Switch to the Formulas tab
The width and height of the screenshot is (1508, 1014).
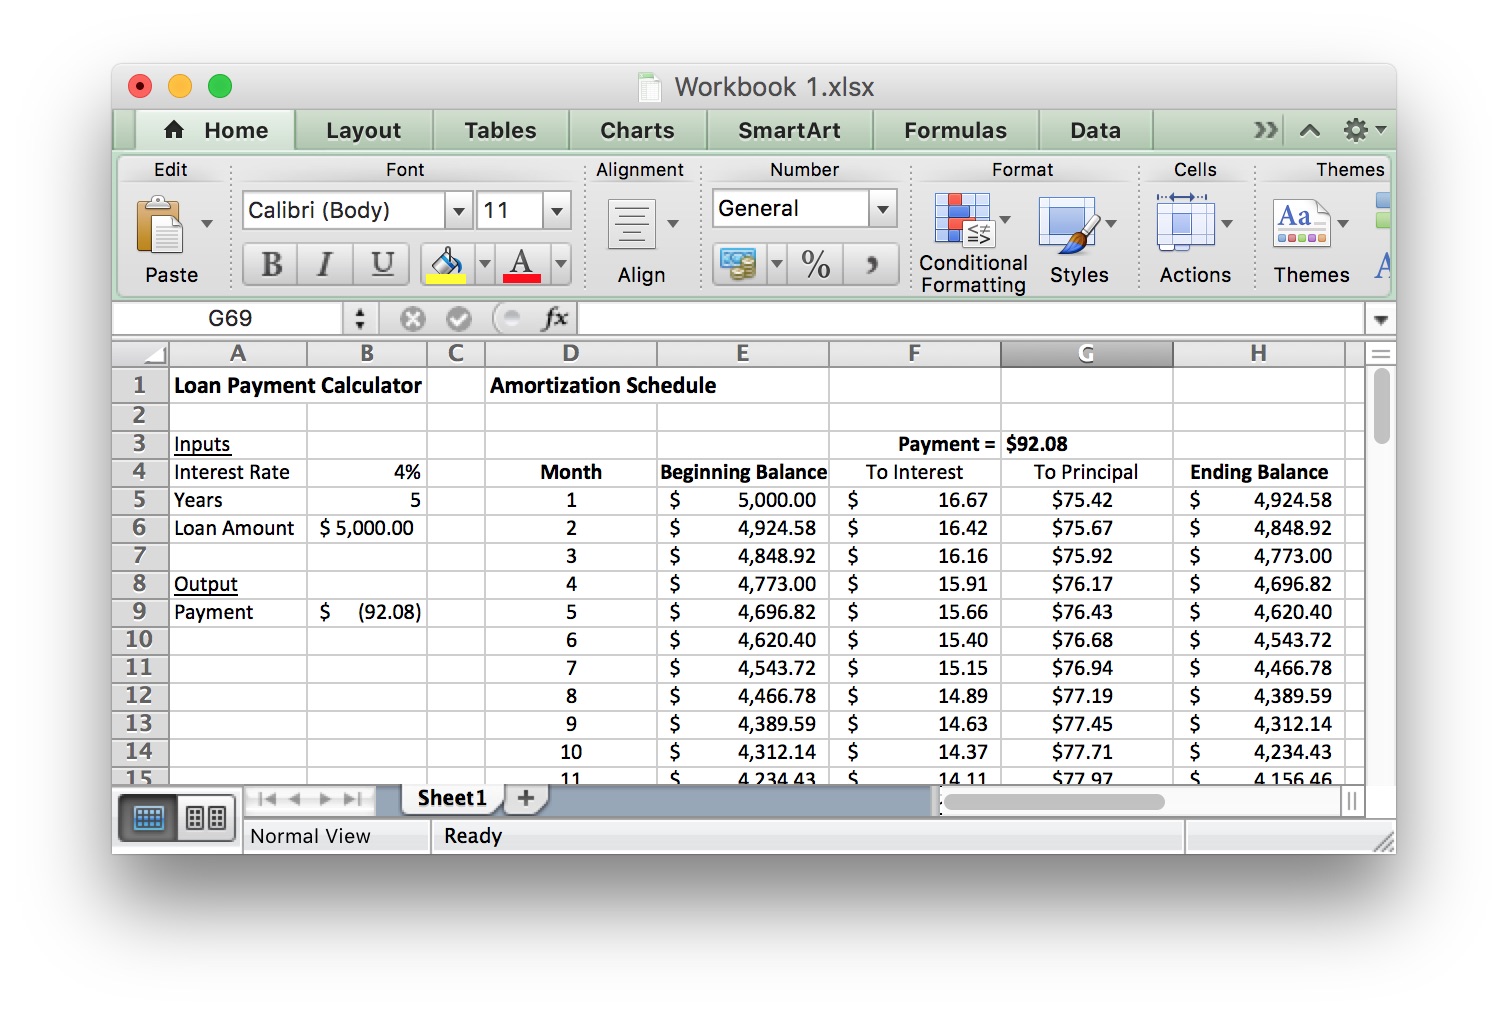(x=955, y=131)
